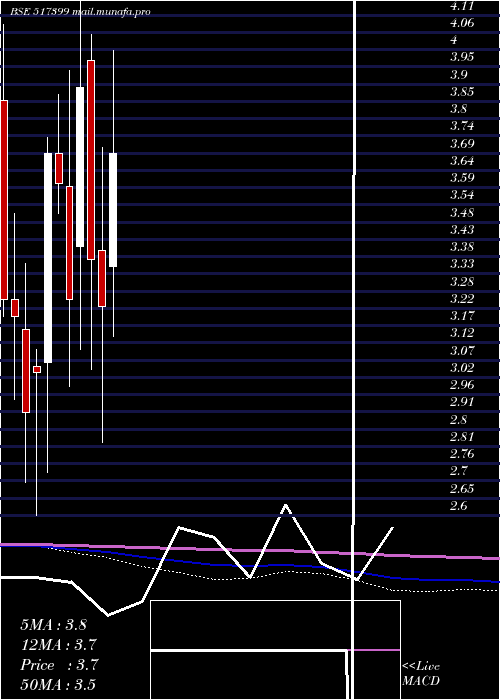The width and height of the screenshot is (500, 700).
Task: Click the 4.11 price axis label
Action: [x=462, y=6]
